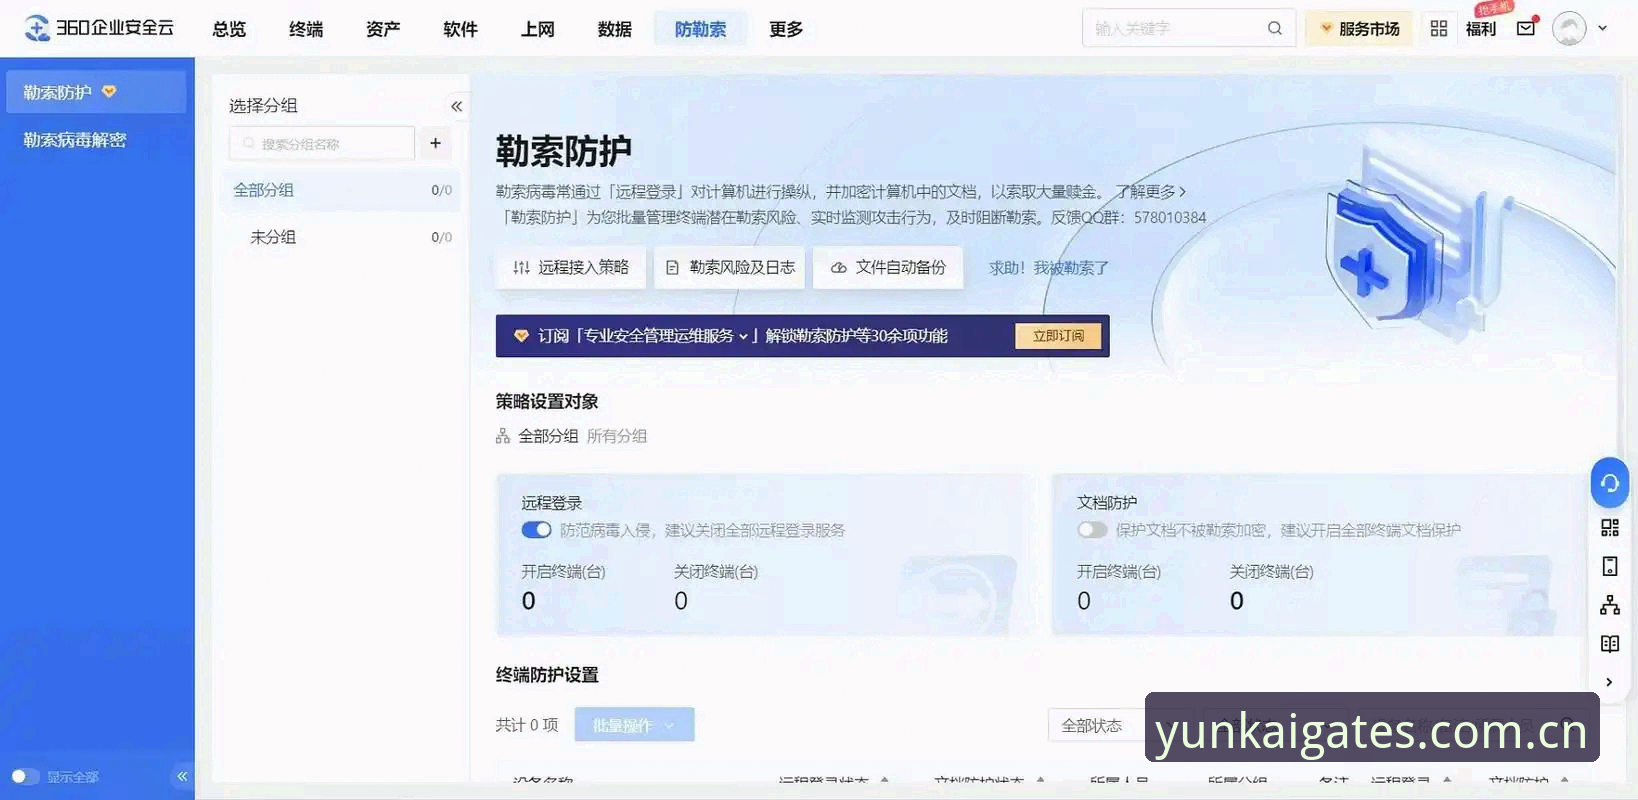Click the diamond icon next to 勒索防护

pyautogui.click(x=109, y=91)
